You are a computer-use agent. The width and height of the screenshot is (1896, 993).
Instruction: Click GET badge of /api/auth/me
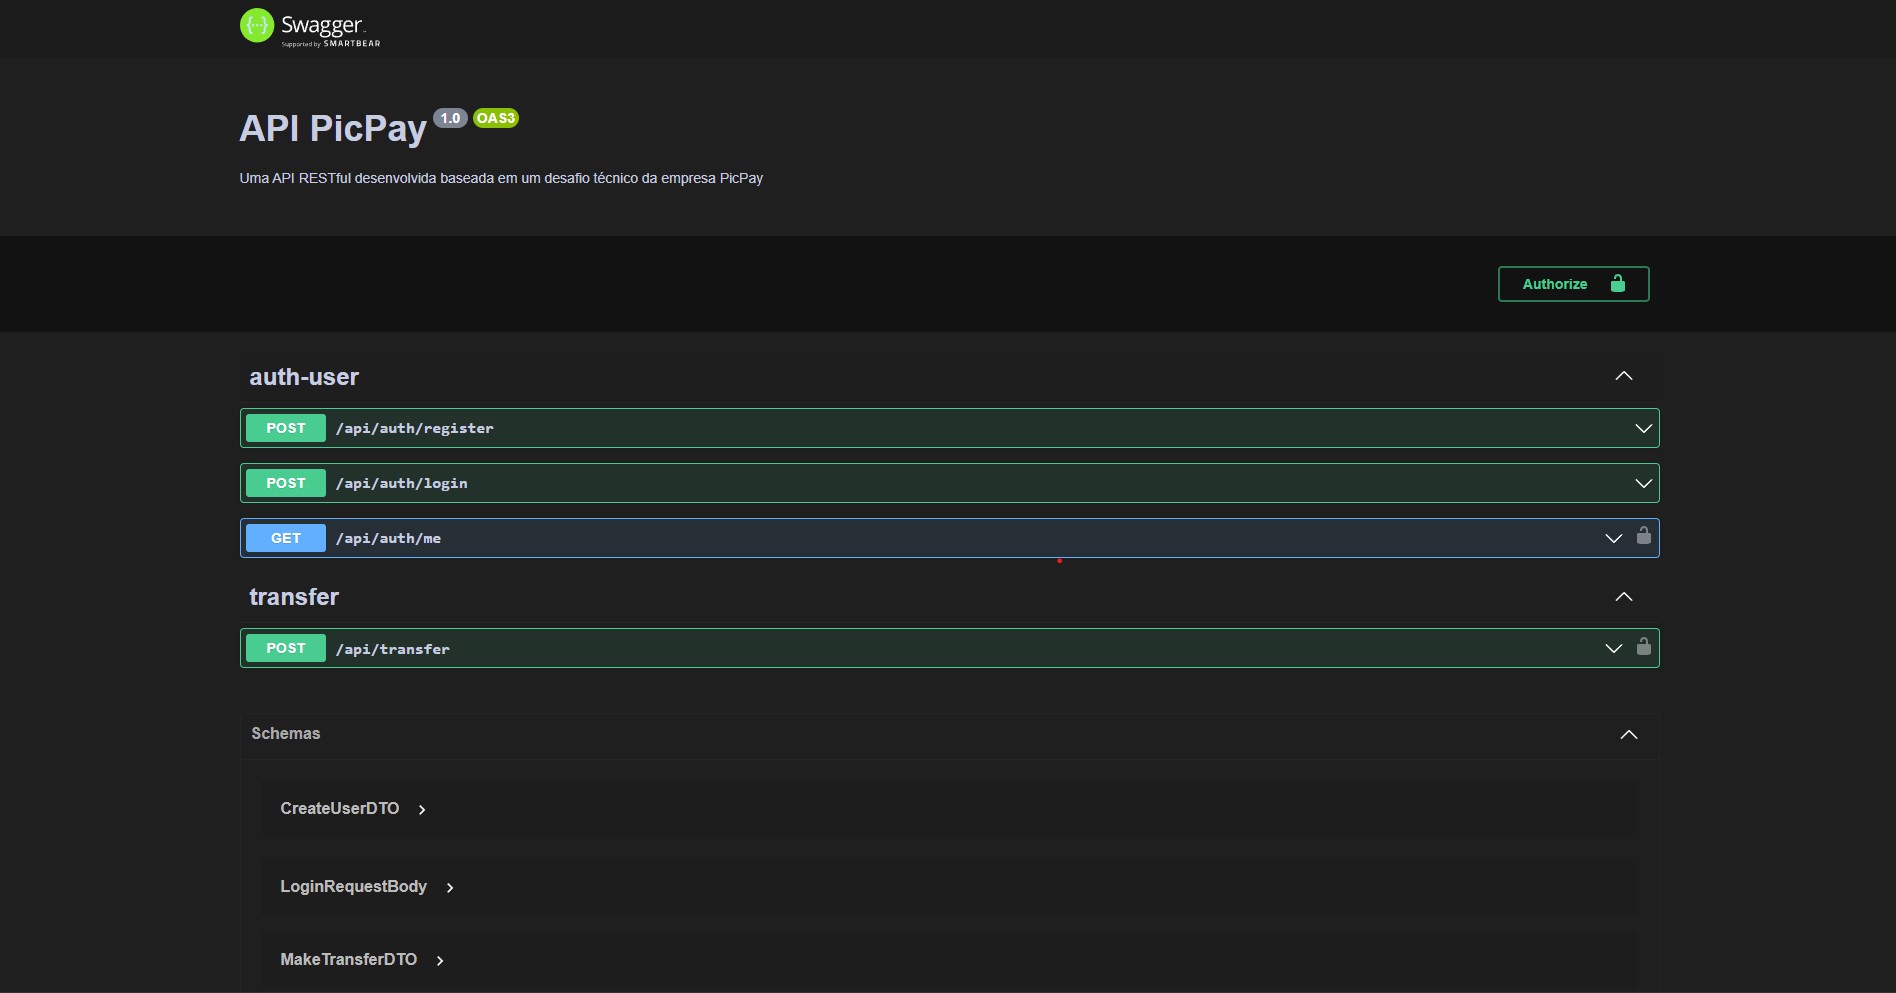(x=286, y=538)
